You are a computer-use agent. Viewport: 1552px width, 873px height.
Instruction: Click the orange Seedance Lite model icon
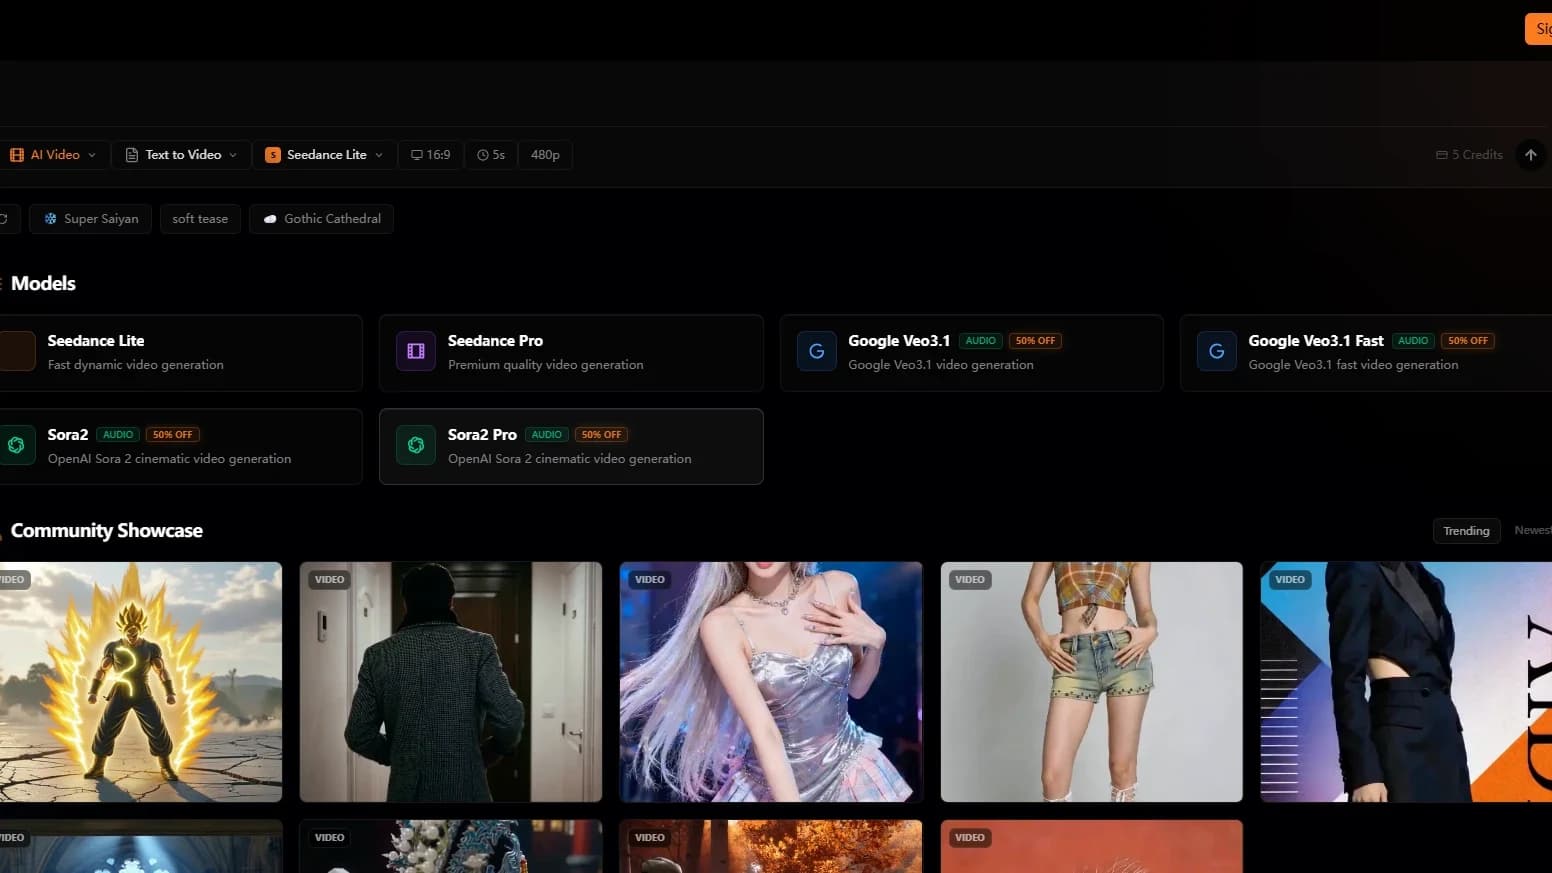pos(272,154)
